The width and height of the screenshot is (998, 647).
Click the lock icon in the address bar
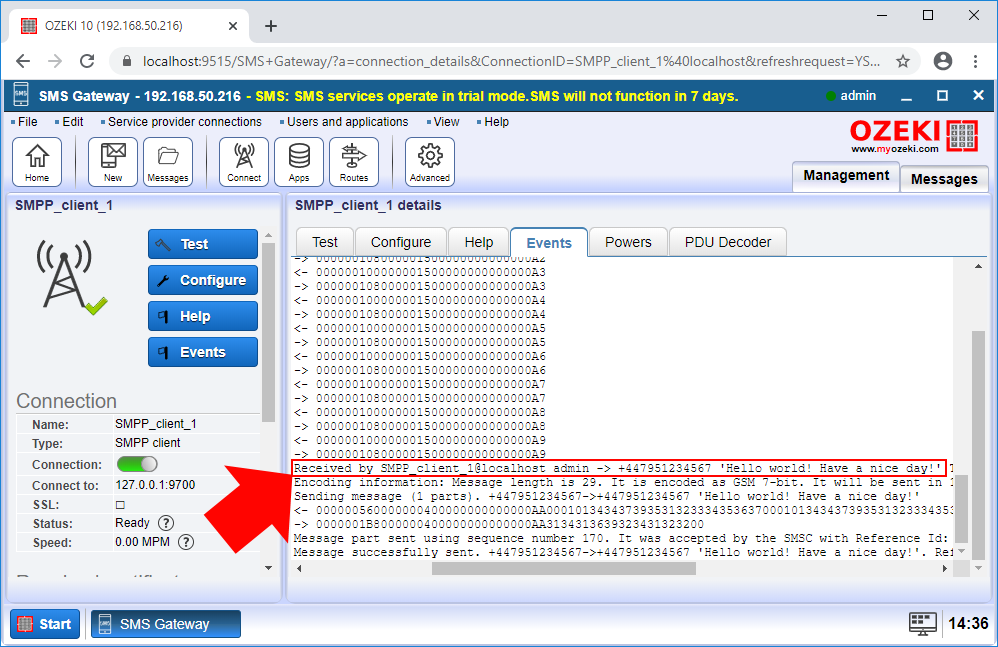[127, 61]
